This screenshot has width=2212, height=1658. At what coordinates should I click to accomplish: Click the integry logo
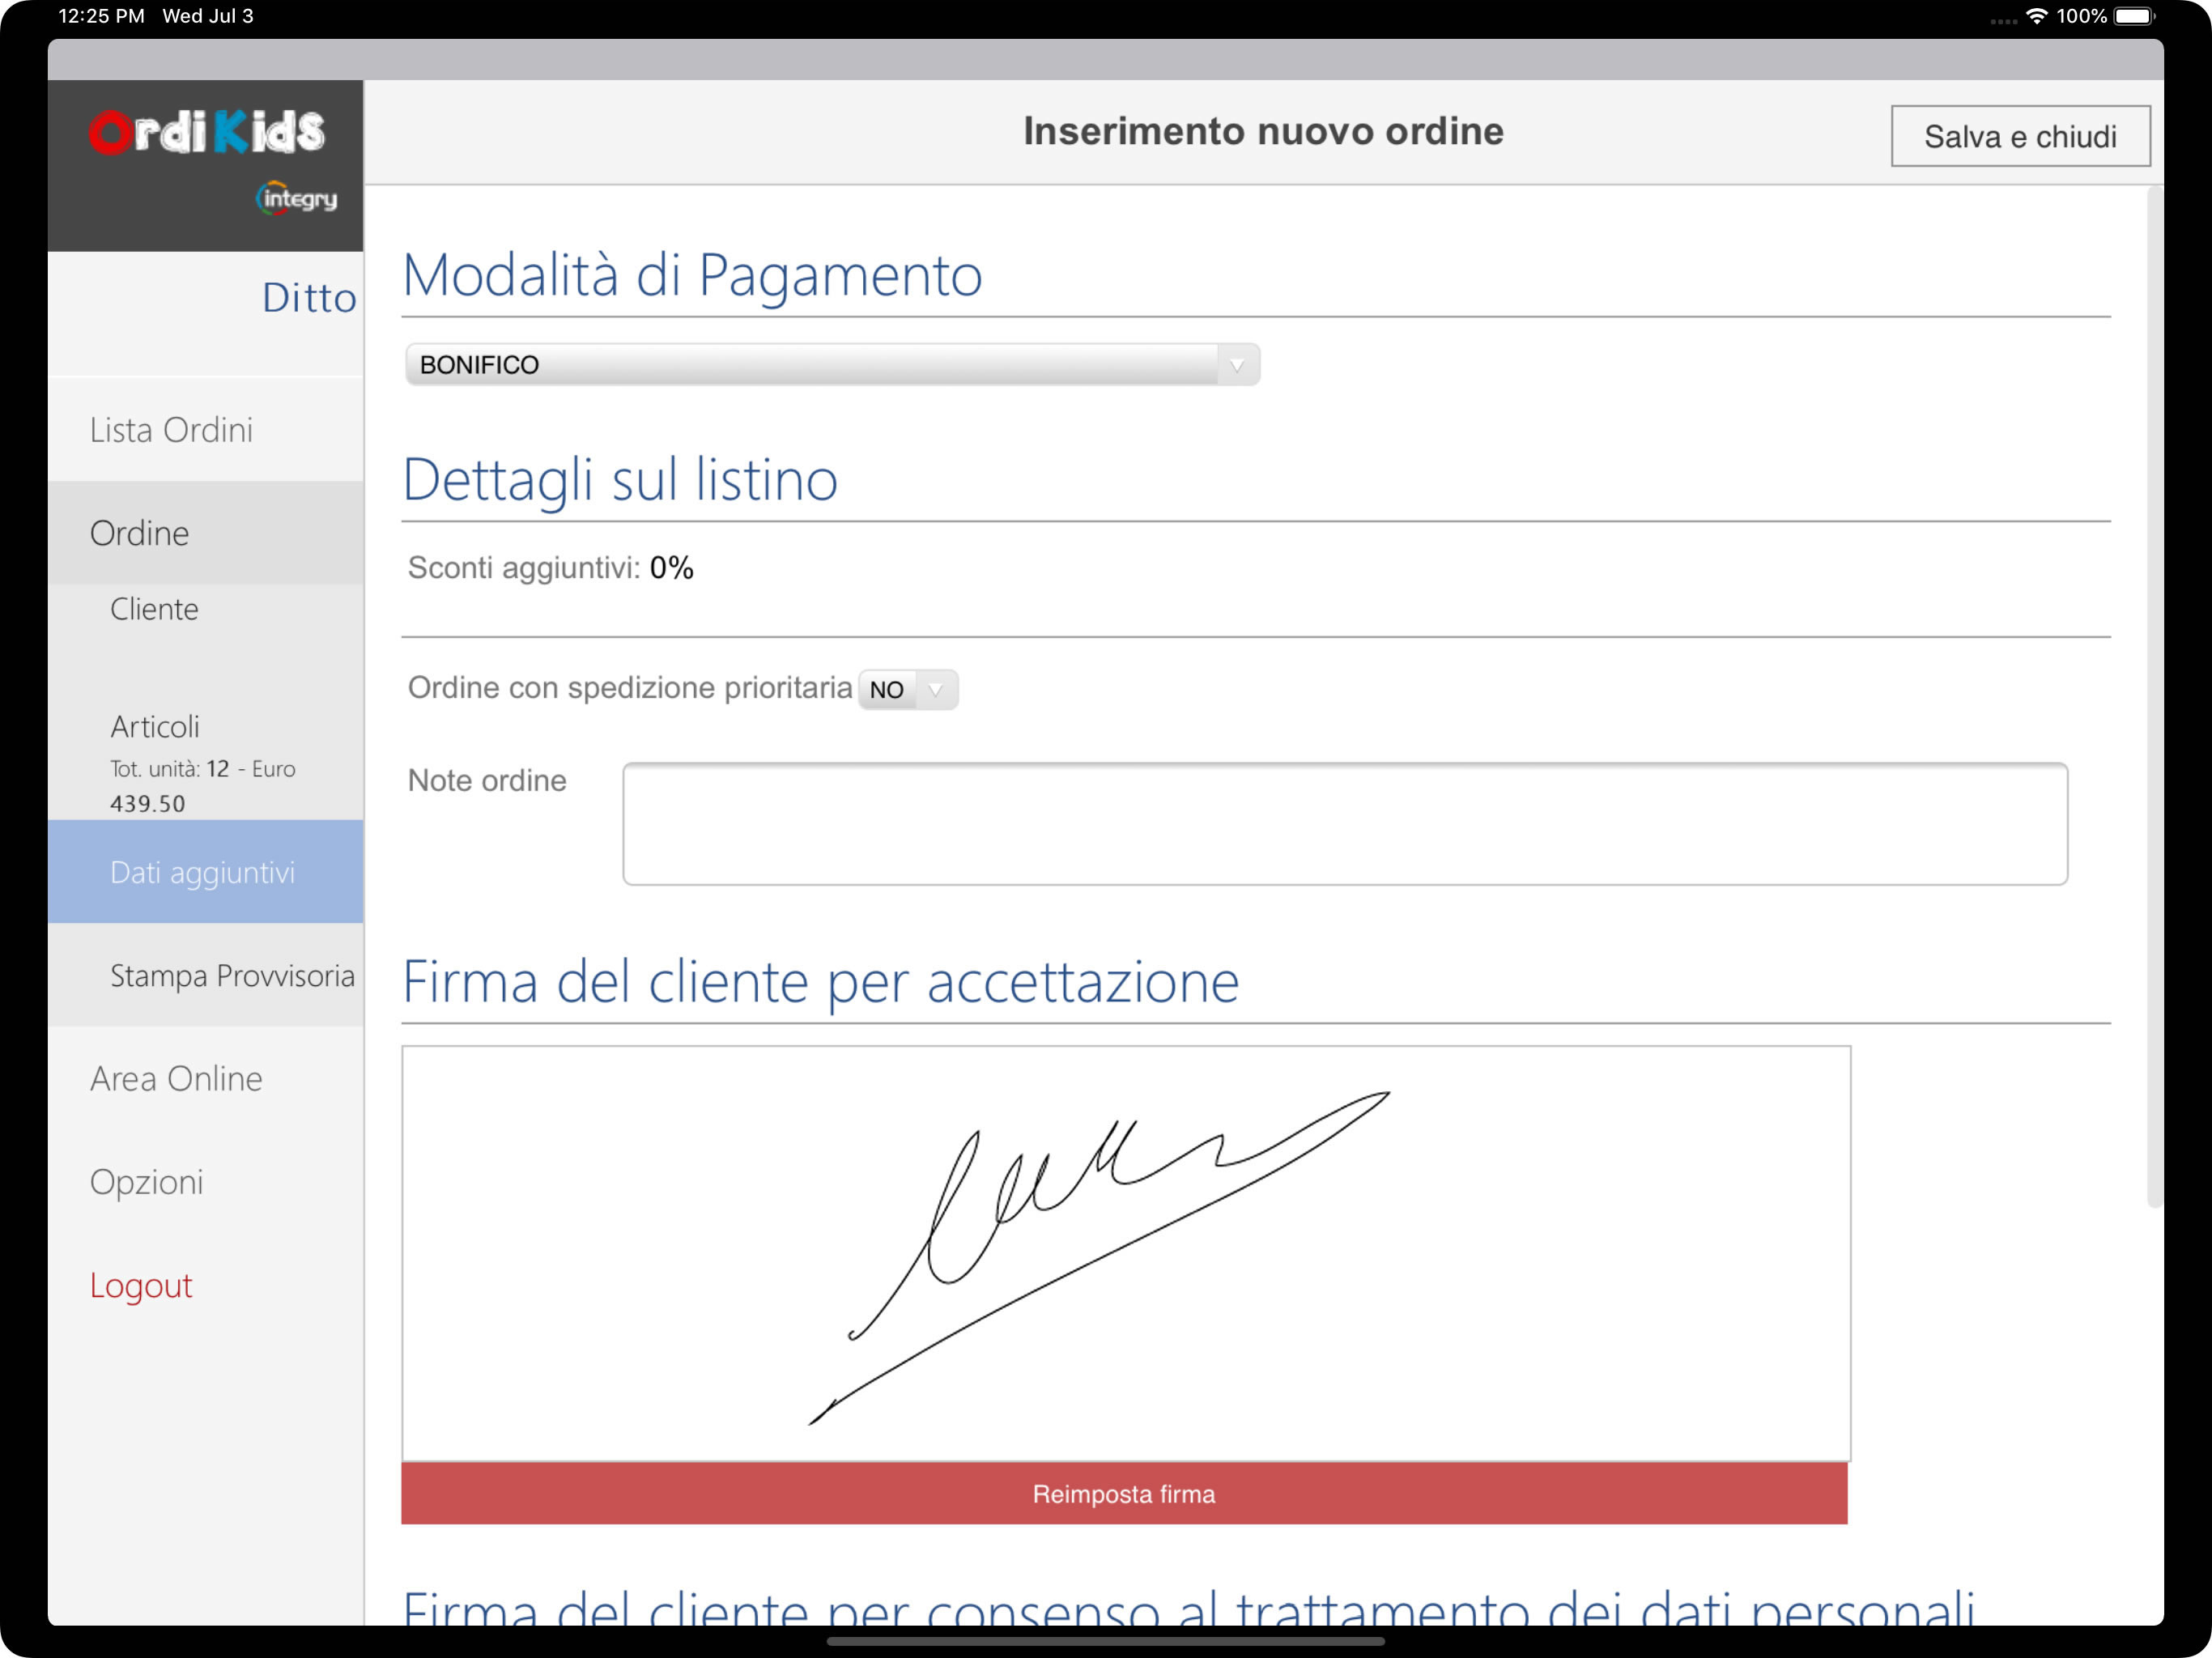click(x=296, y=198)
